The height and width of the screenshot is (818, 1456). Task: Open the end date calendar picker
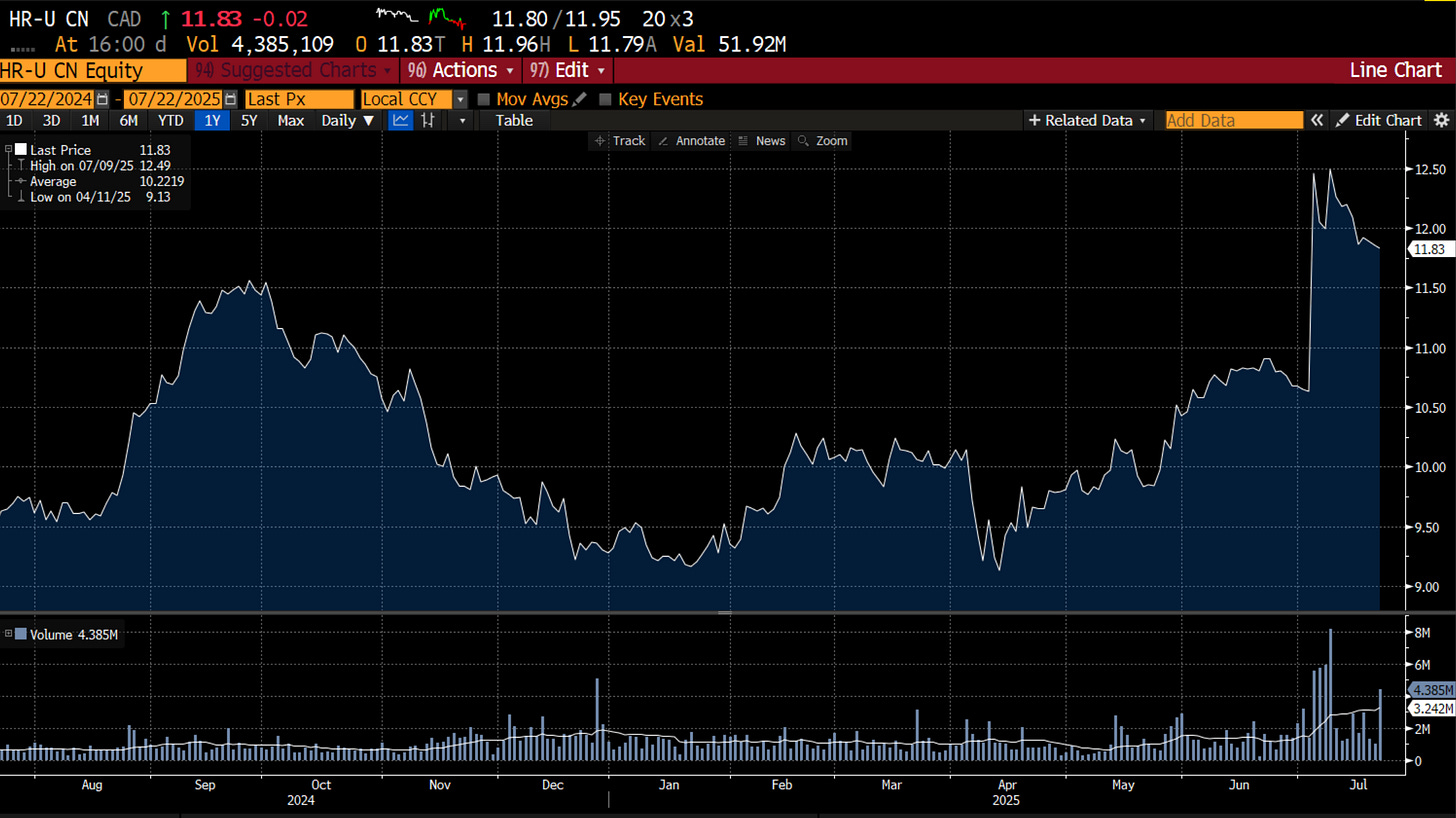(231, 99)
